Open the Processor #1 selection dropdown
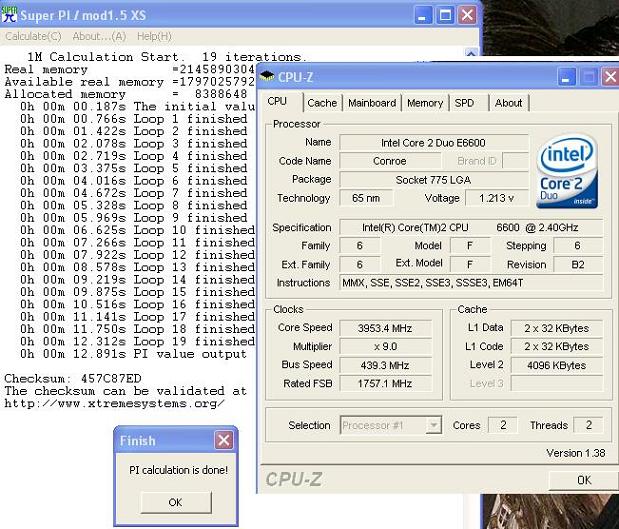 (434, 425)
